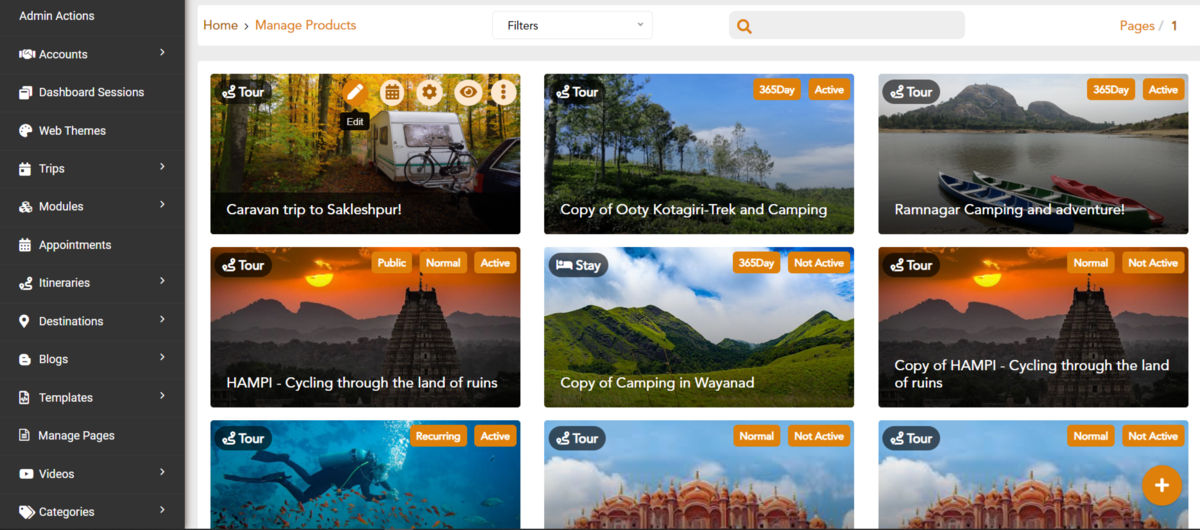The height and width of the screenshot is (530, 1200).
Task: Open settings gear on Caravan trip card
Action: [430, 92]
